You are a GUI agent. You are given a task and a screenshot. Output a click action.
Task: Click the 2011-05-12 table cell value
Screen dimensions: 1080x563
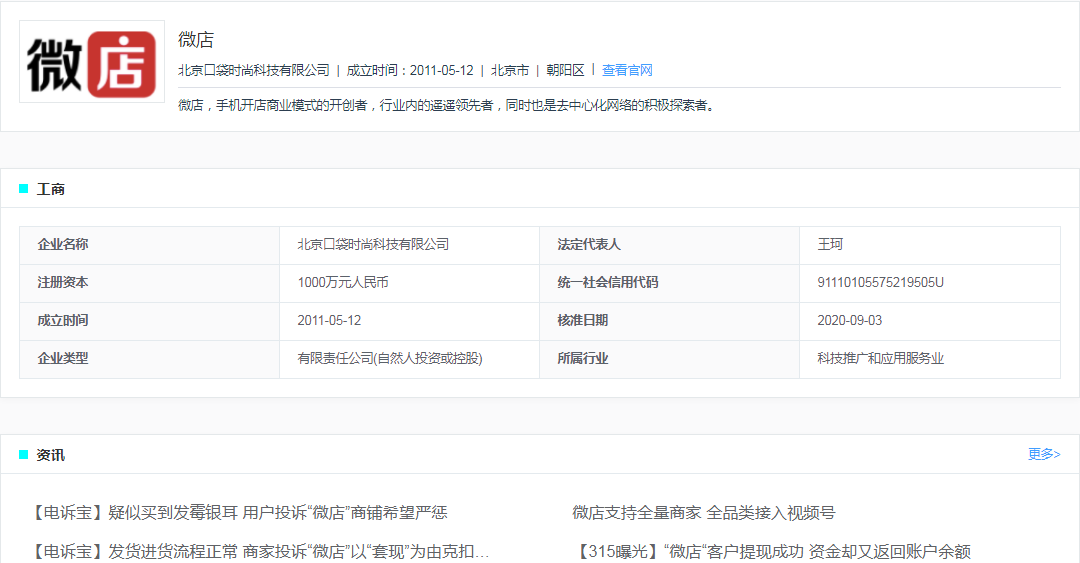[409, 320]
